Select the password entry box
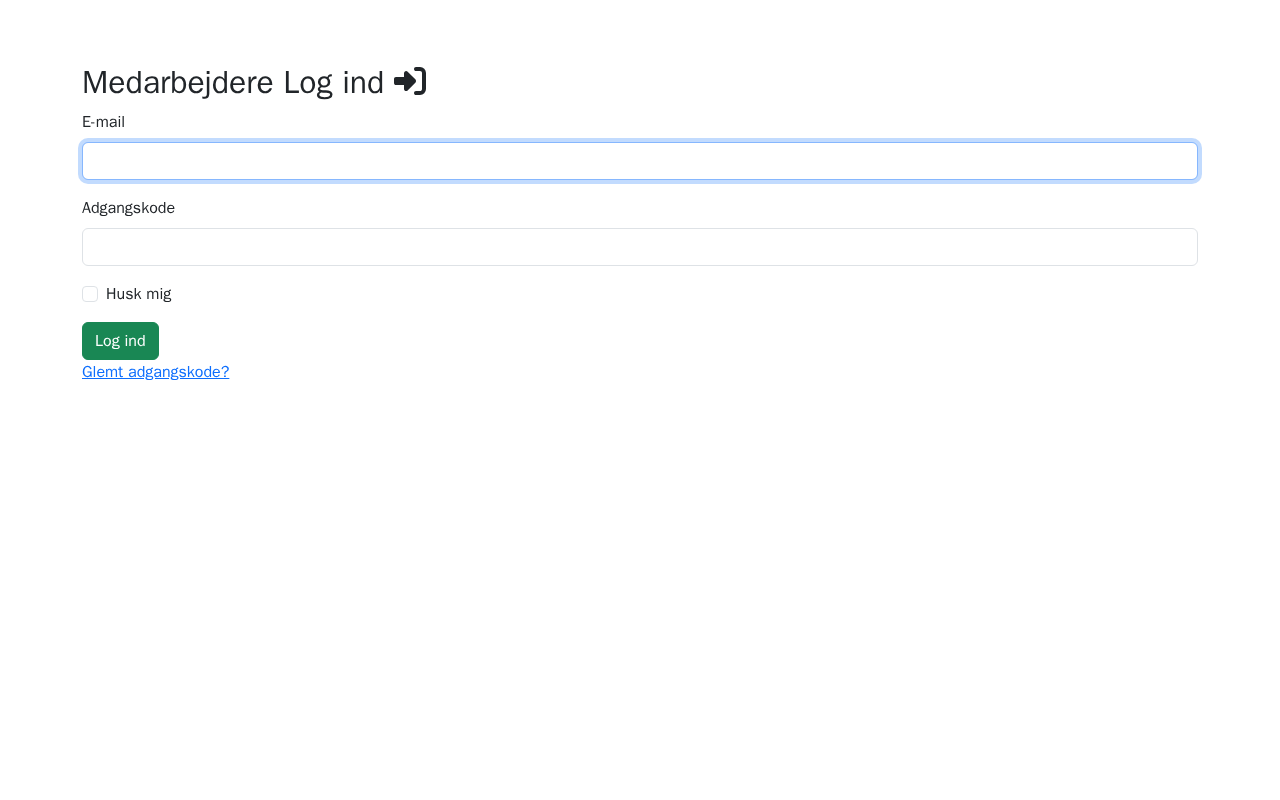This screenshot has width=1280, height=800. pos(640,247)
